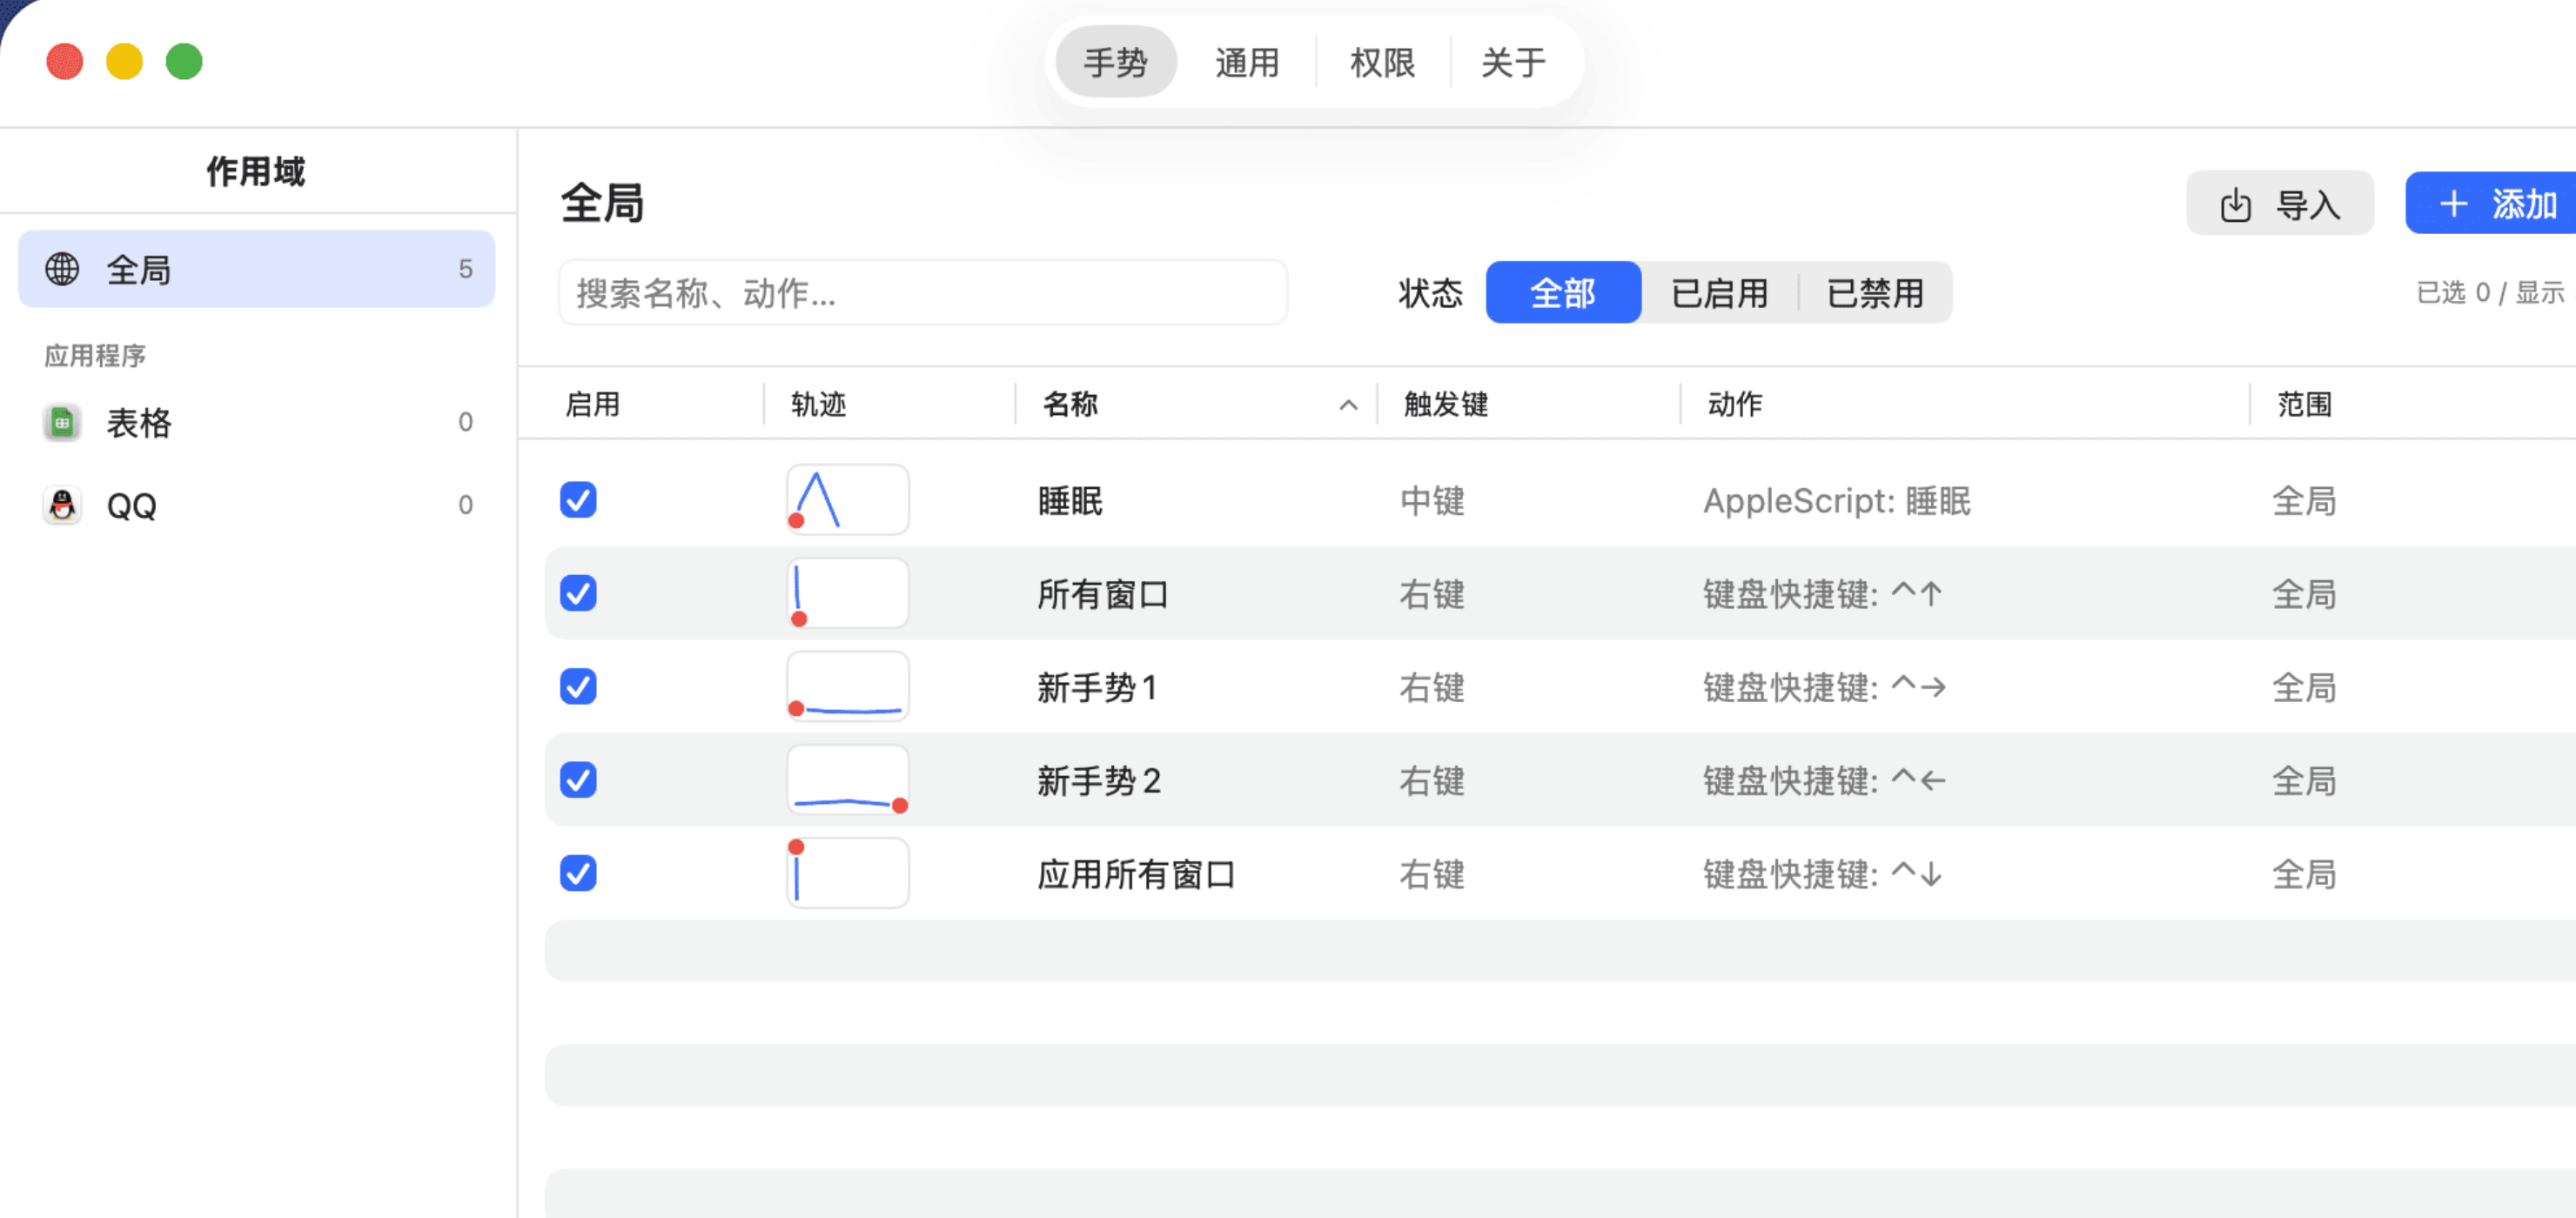Sort by 触发键 column header
The width and height of the screenshot is (2576, 1218).
(x=1446, y=405)
